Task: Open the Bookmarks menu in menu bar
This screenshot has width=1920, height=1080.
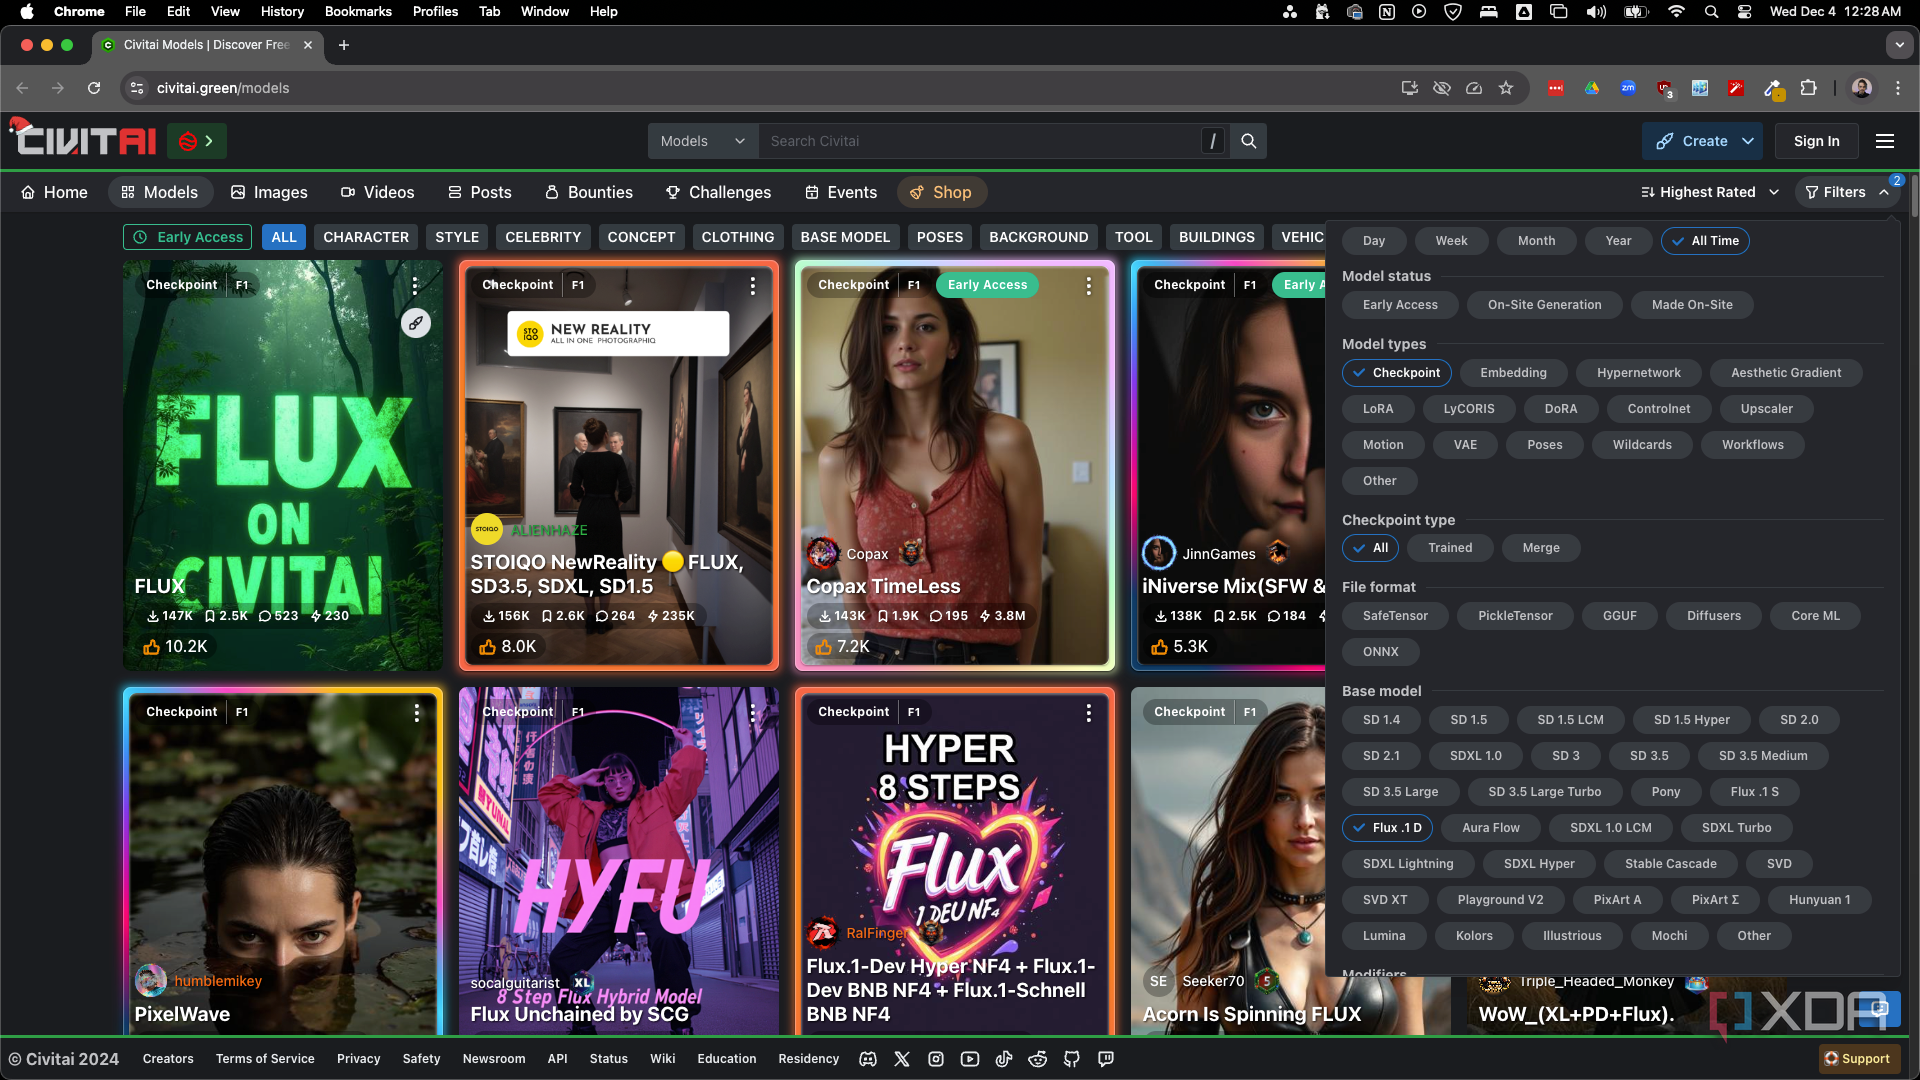Action: pos(358,11)
